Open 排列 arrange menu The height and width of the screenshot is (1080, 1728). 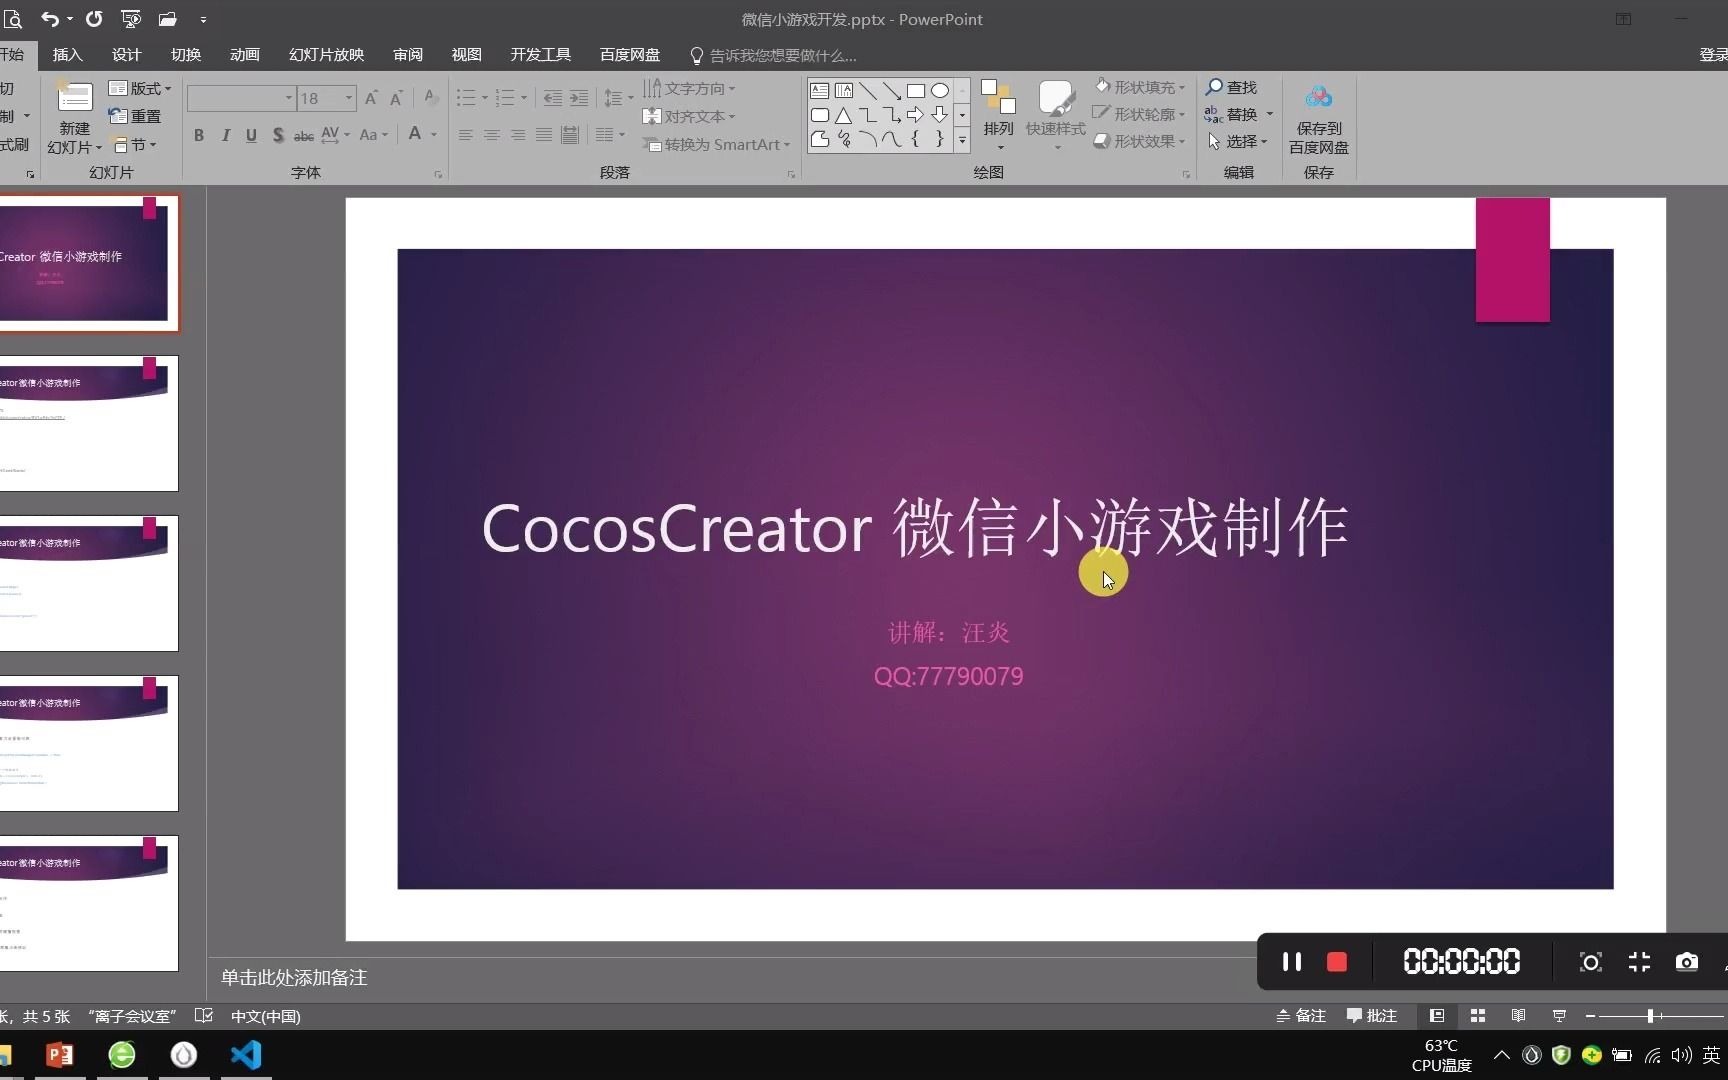998,114
